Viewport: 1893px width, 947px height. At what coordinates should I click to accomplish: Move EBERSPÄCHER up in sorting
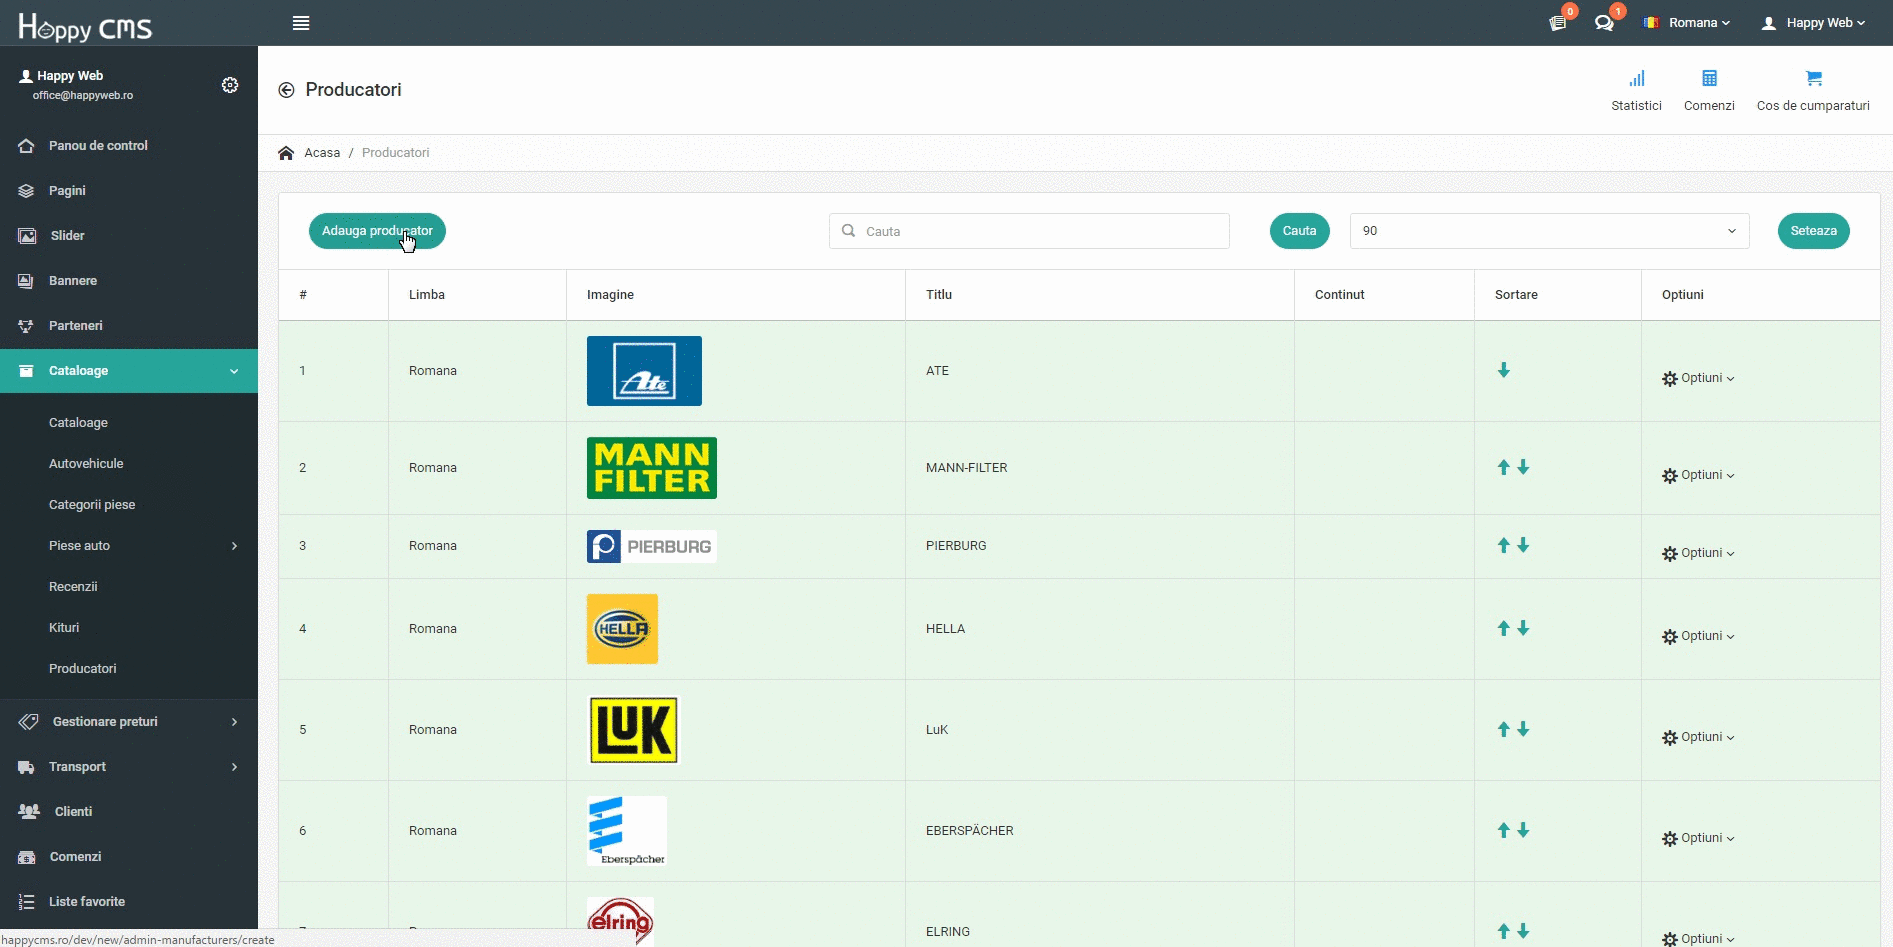pyautogui.click(x=1503, y=830)
